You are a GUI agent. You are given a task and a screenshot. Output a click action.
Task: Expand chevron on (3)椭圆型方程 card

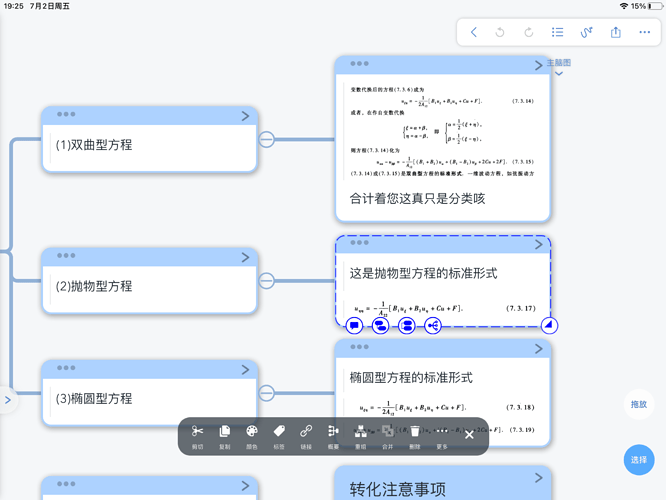[245, 370]
